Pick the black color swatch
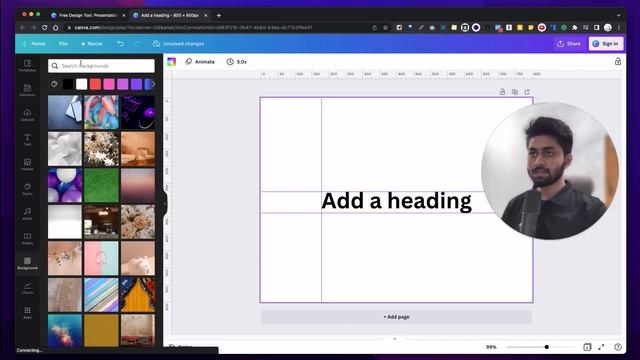The image size is (640, 360). click(68, 84)
